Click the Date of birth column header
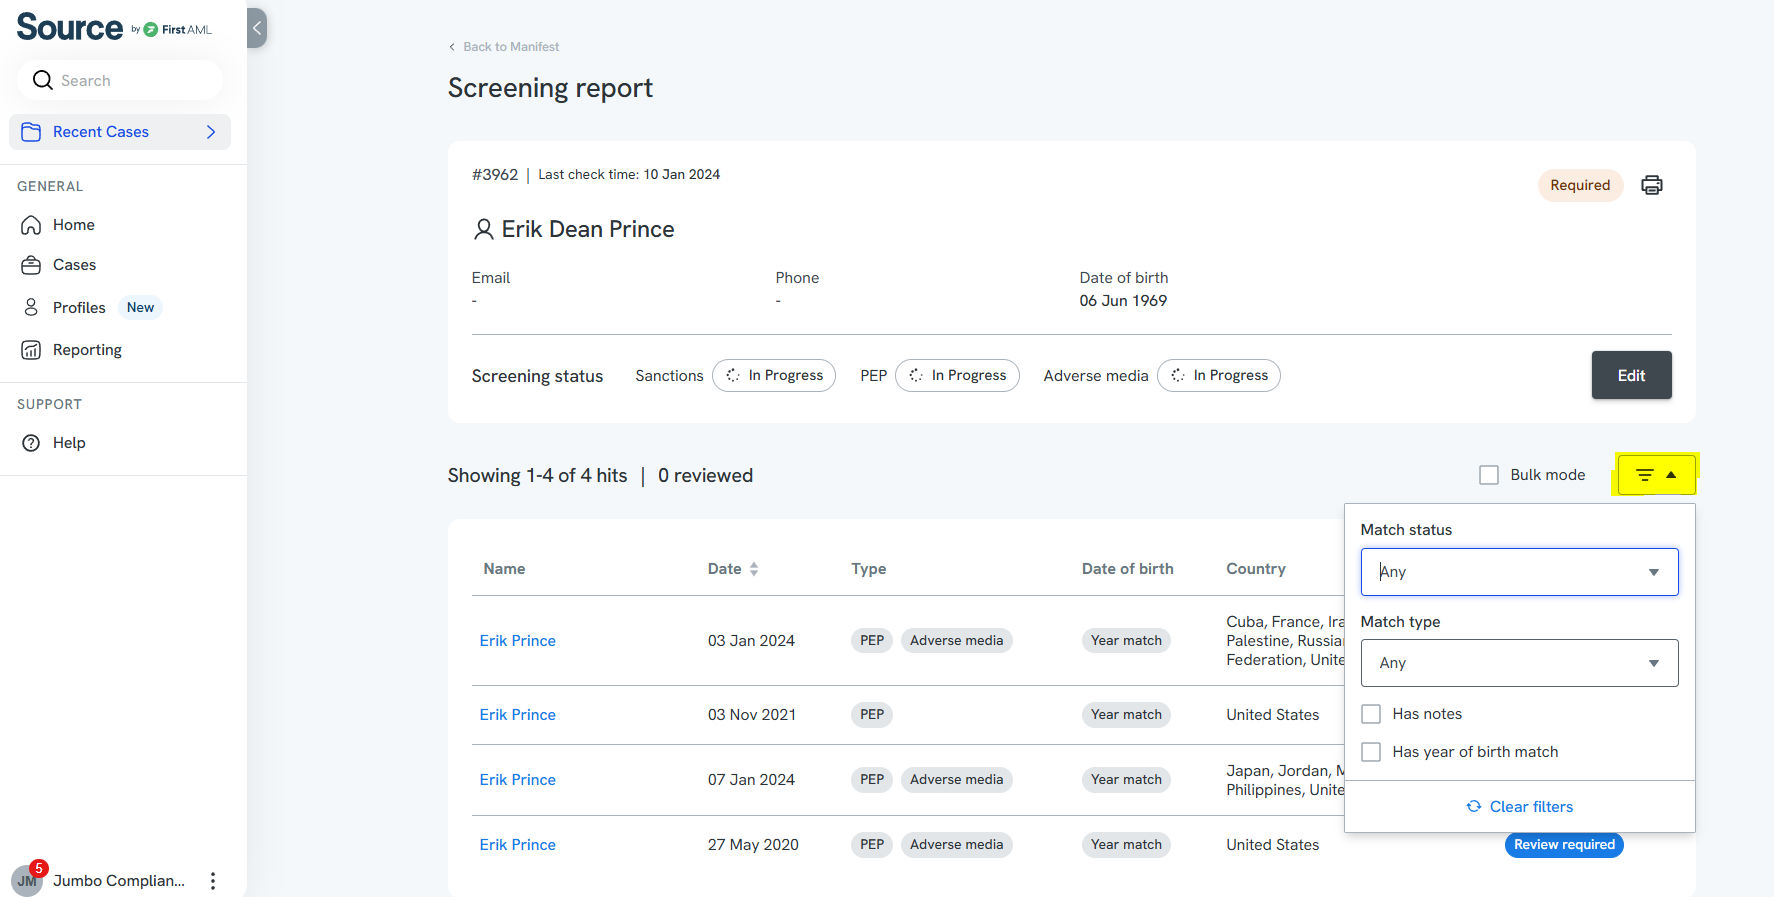Screen dimensions: 1774x897 (1128, 569)
